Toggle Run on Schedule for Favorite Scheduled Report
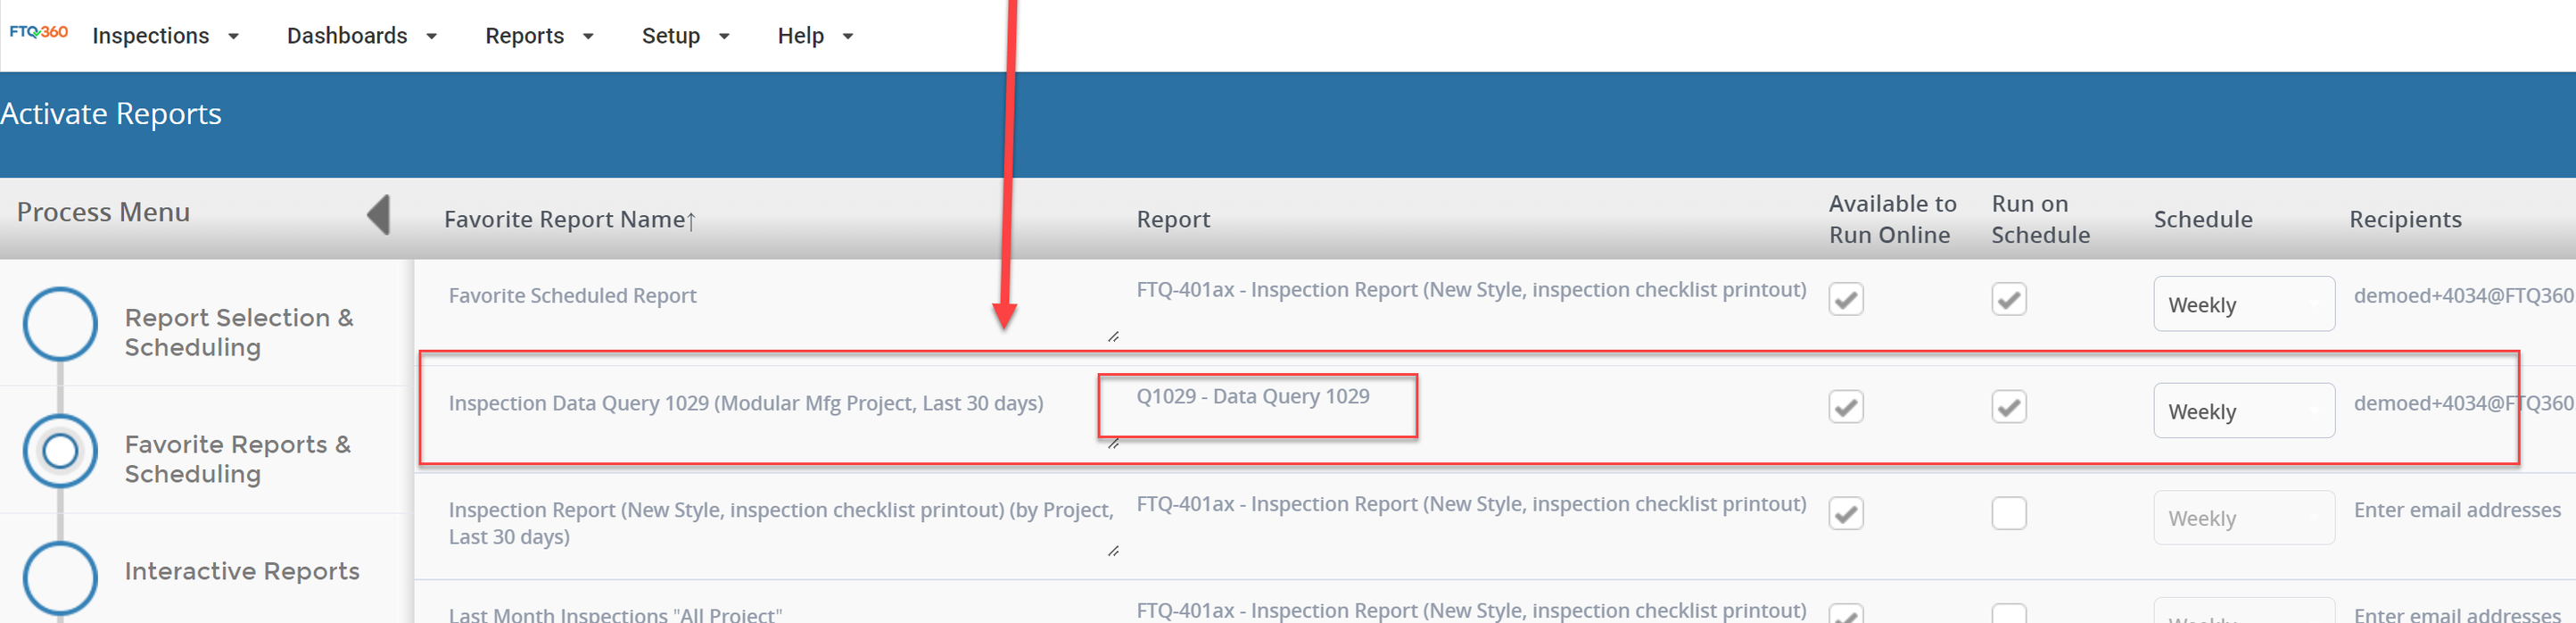 tap(2008, 299)
